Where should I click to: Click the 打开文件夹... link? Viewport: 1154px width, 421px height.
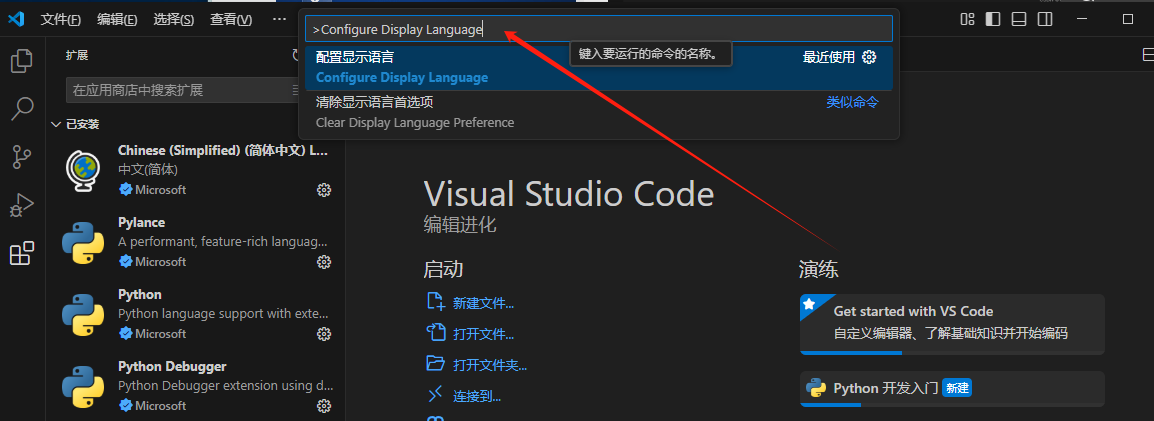coord(490,365)
